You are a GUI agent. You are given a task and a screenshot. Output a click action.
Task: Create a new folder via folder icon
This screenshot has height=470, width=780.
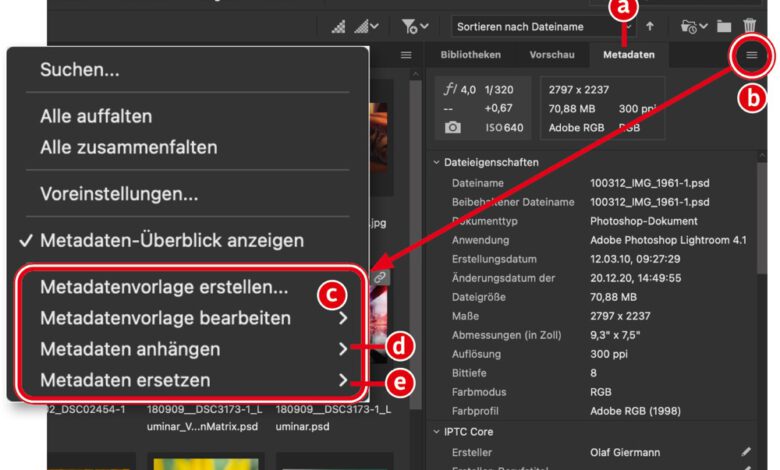pos(724,26)
